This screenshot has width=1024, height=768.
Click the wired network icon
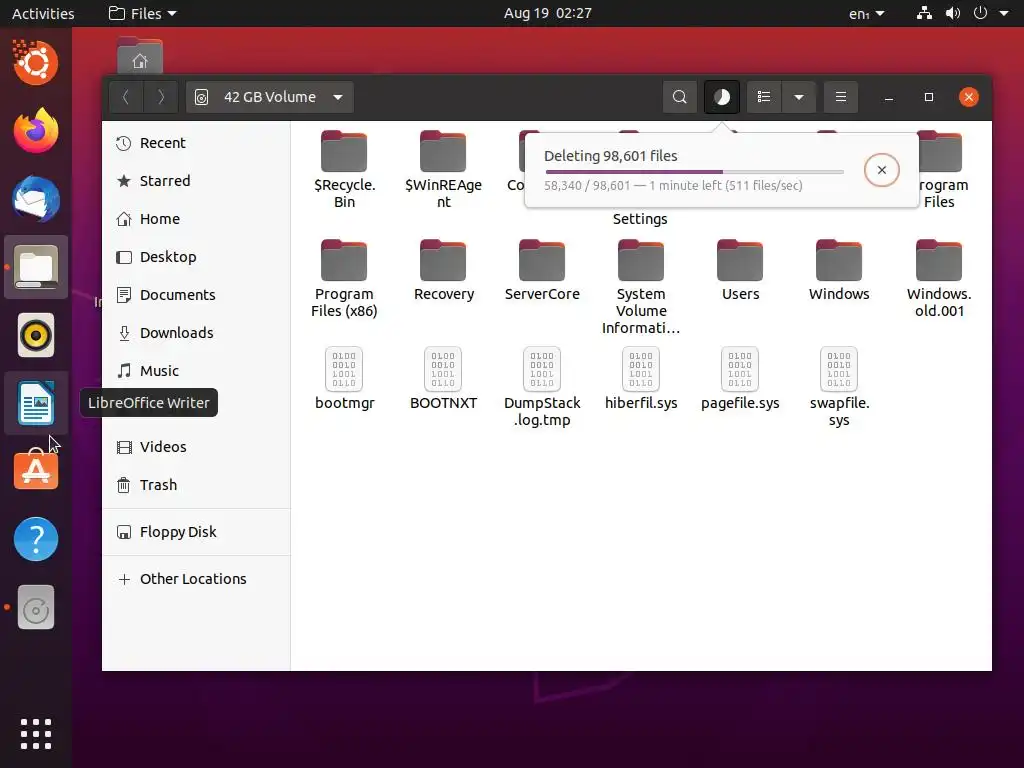924,13
